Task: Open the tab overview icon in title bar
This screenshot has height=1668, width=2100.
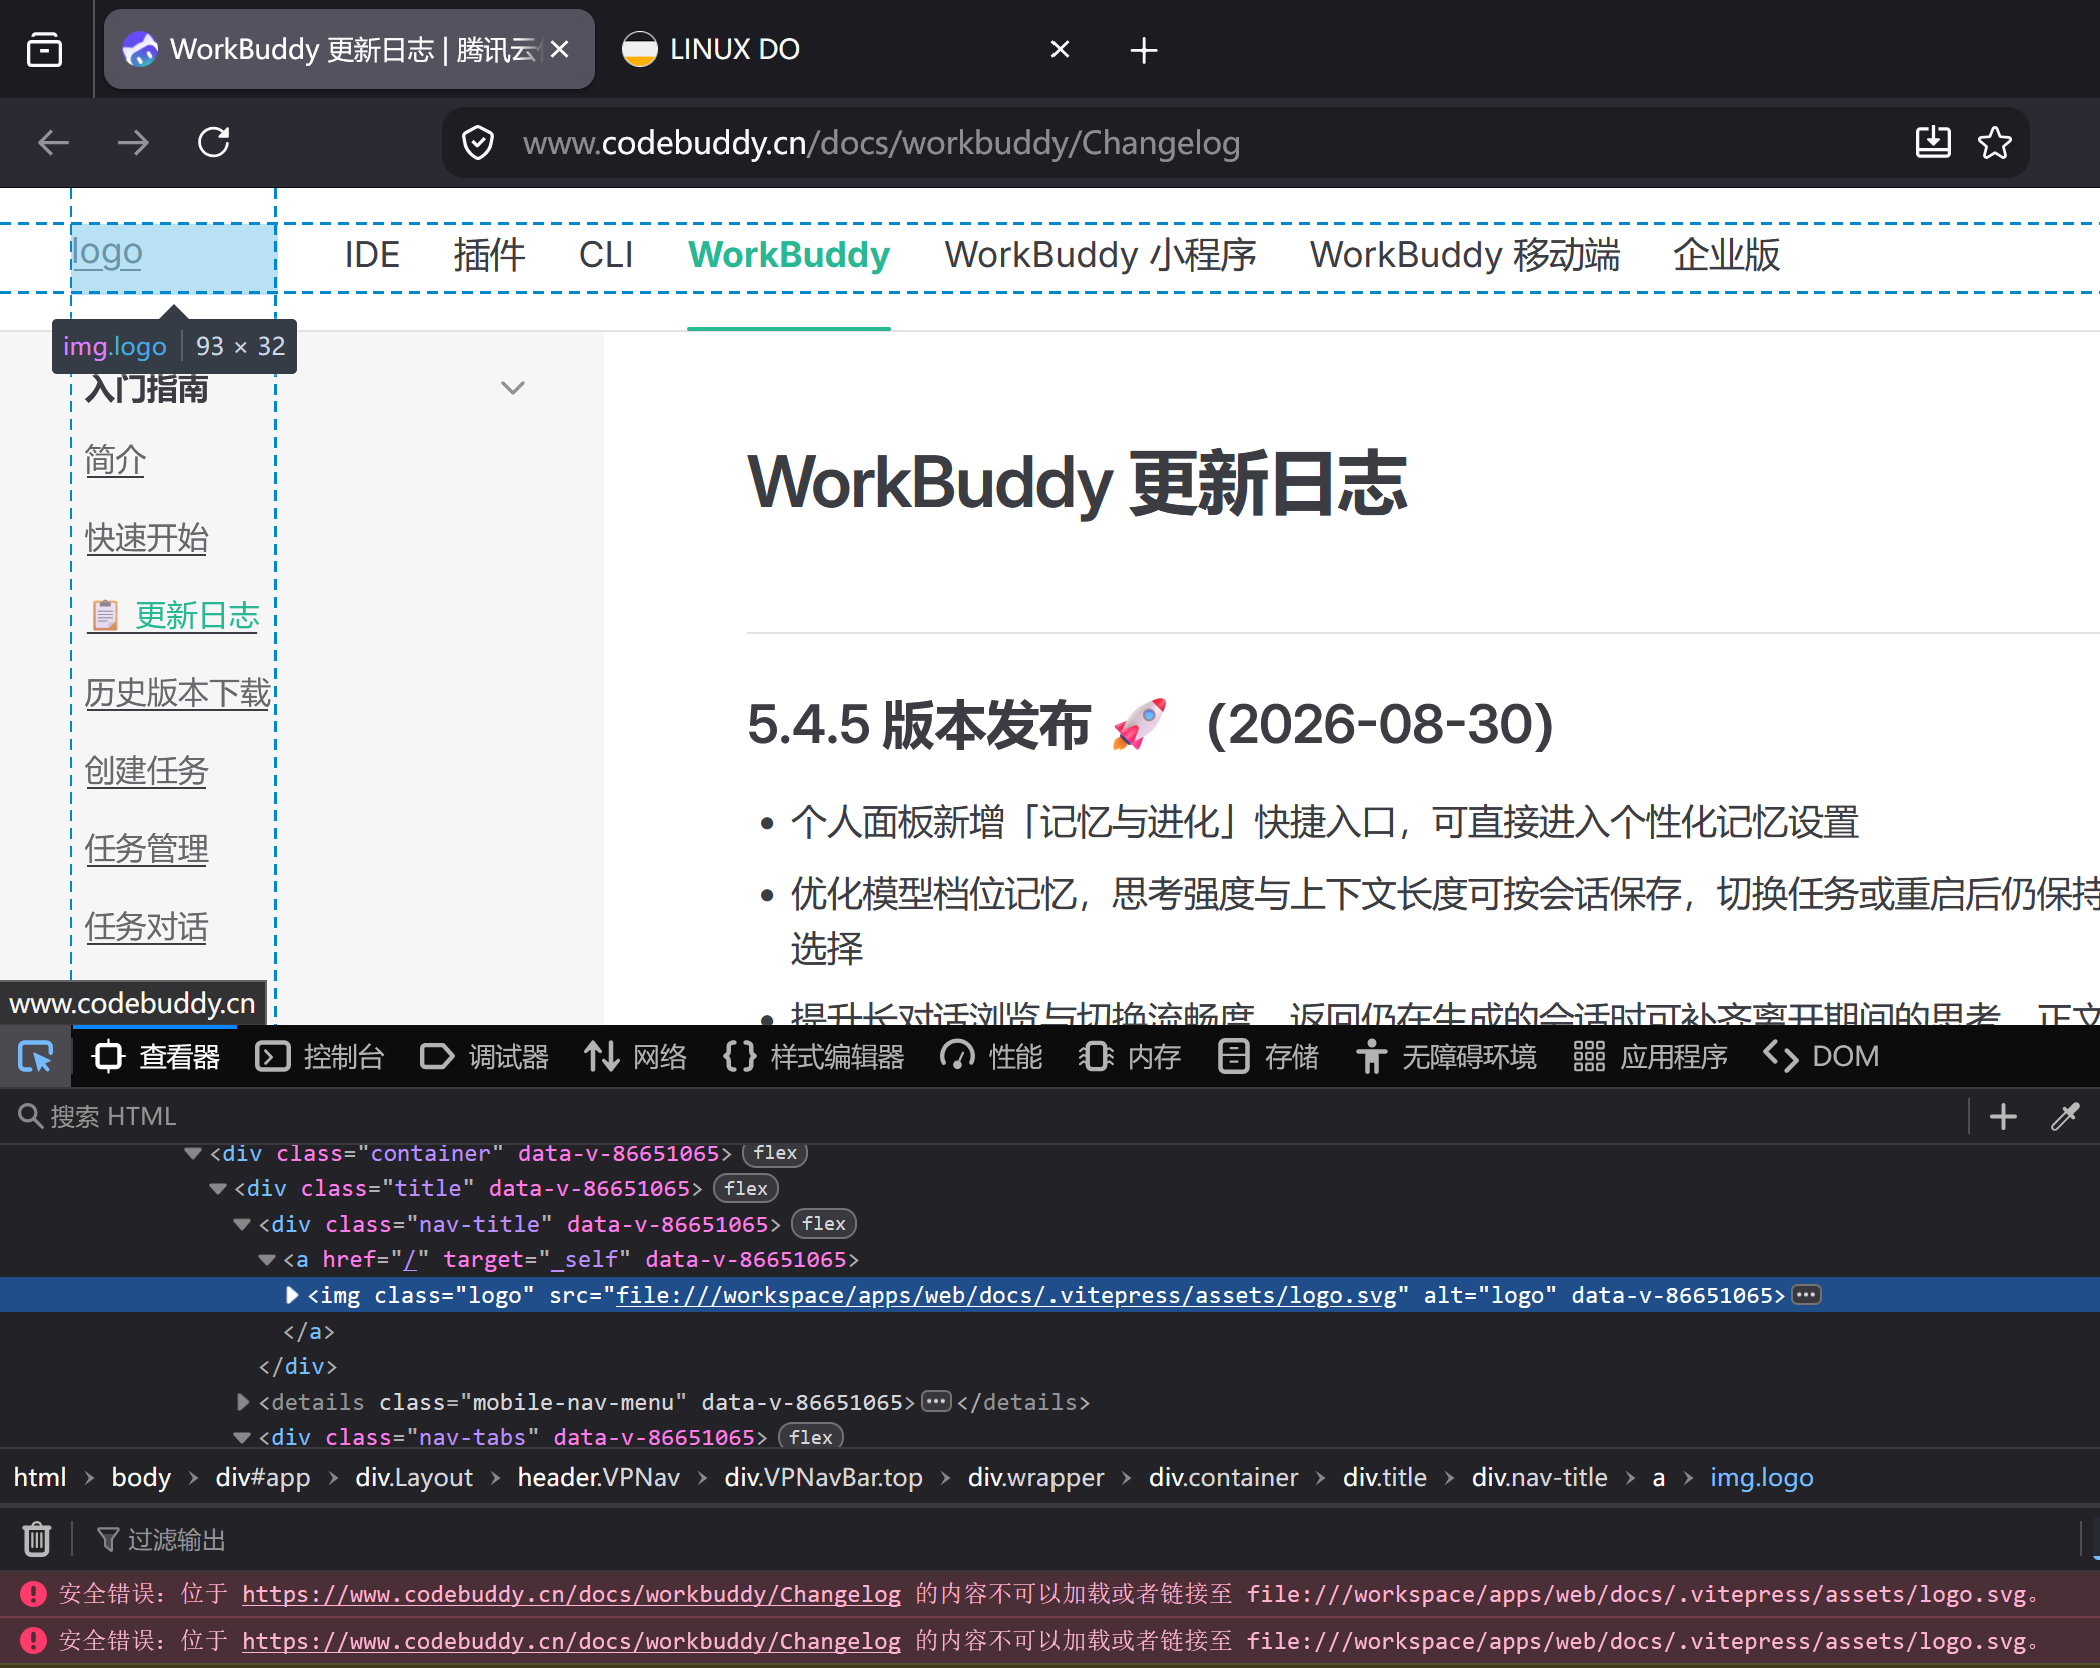Action: 44,49
